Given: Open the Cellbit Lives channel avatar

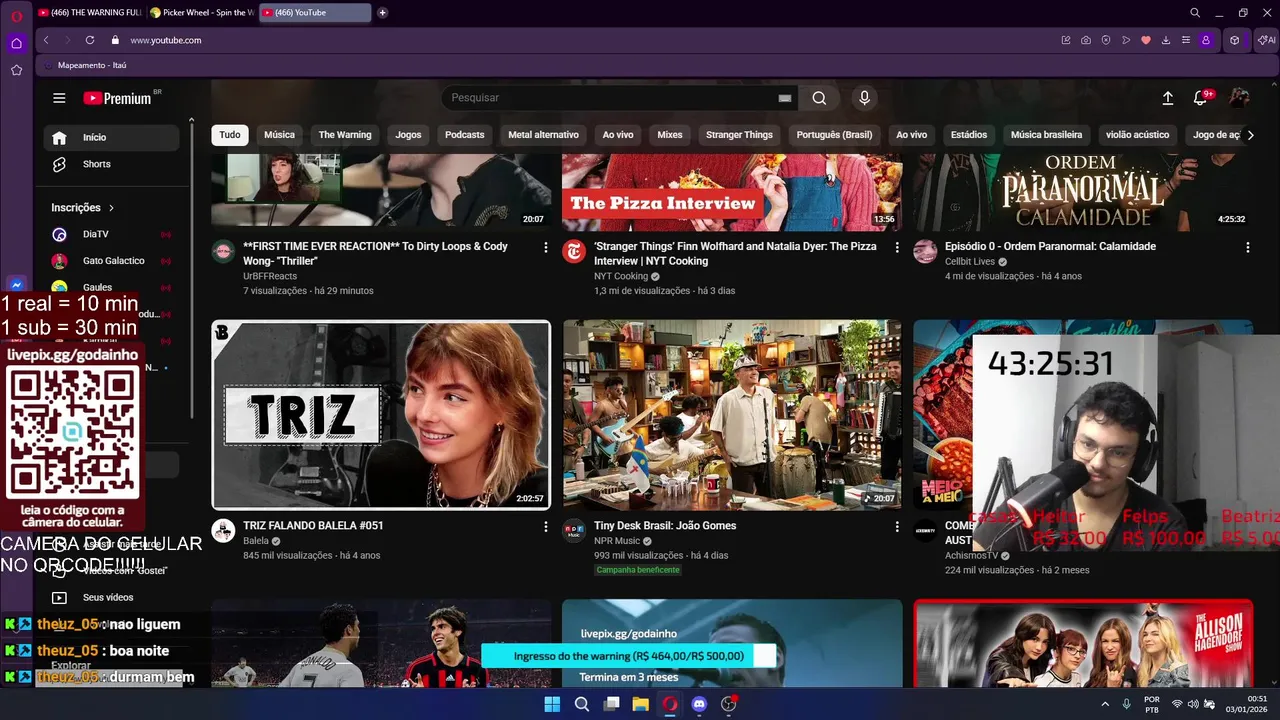Looking at the screenshot, I should click(x=925, y=251).
